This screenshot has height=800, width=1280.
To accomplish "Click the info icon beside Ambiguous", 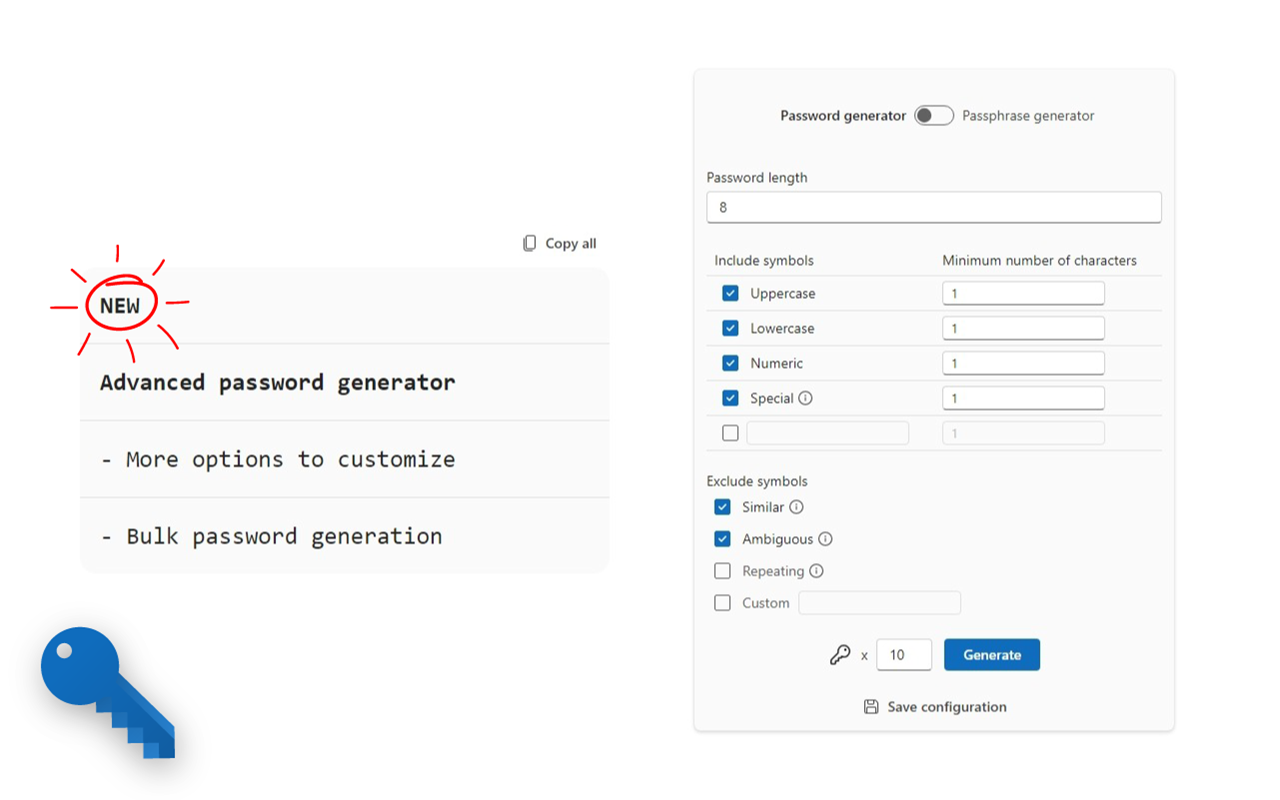I will (825, 539).
